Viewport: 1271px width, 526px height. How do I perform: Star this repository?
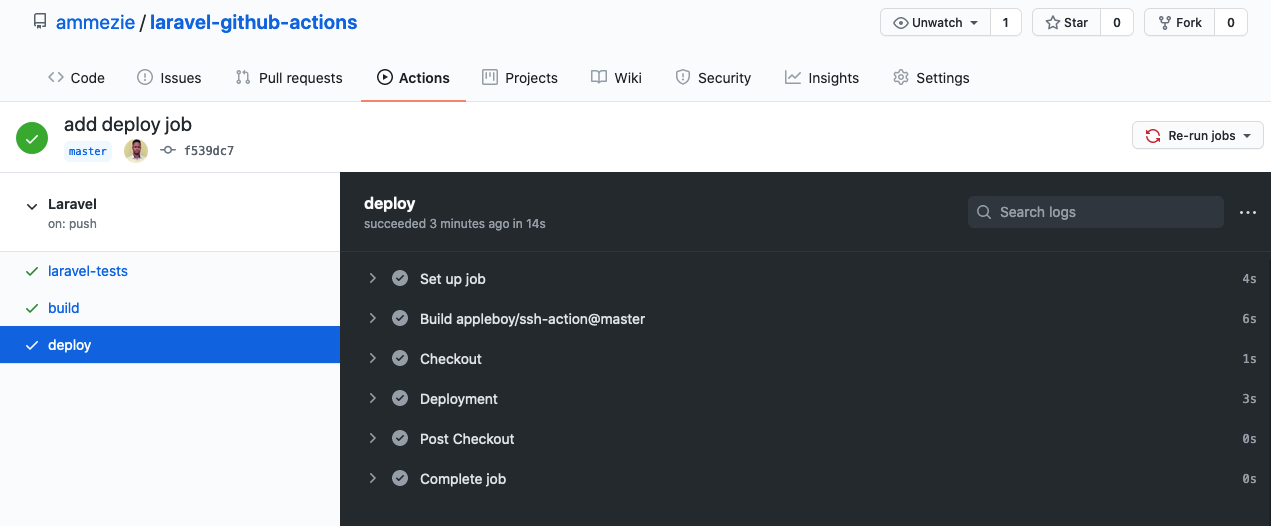[1066, 22]
